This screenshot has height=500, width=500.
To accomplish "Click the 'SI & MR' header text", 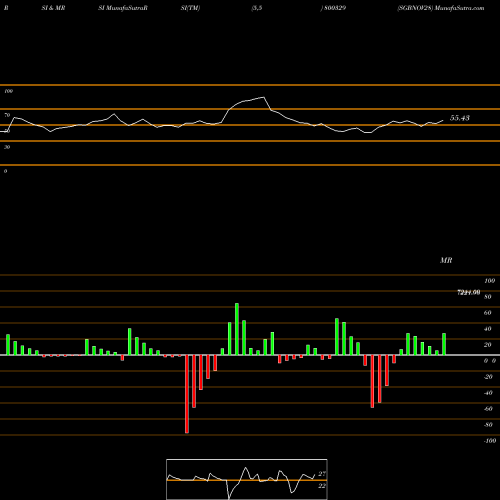I will (x=53, y=8).
